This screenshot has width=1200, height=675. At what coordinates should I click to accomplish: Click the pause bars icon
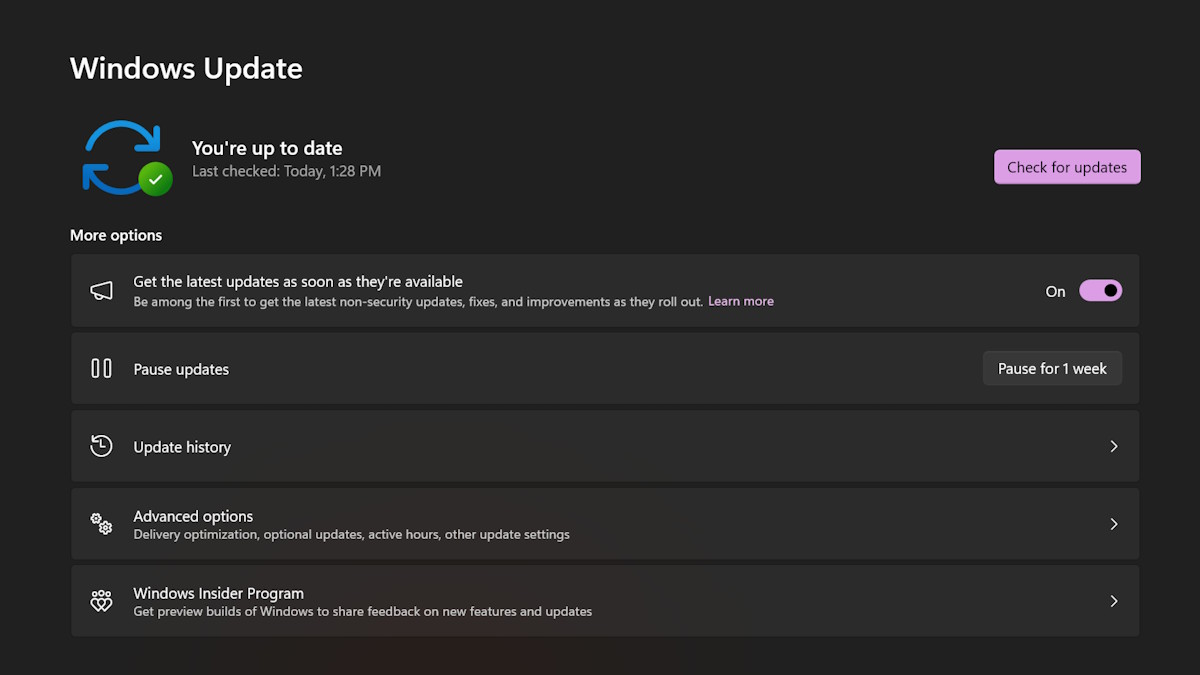pos(101,368)
